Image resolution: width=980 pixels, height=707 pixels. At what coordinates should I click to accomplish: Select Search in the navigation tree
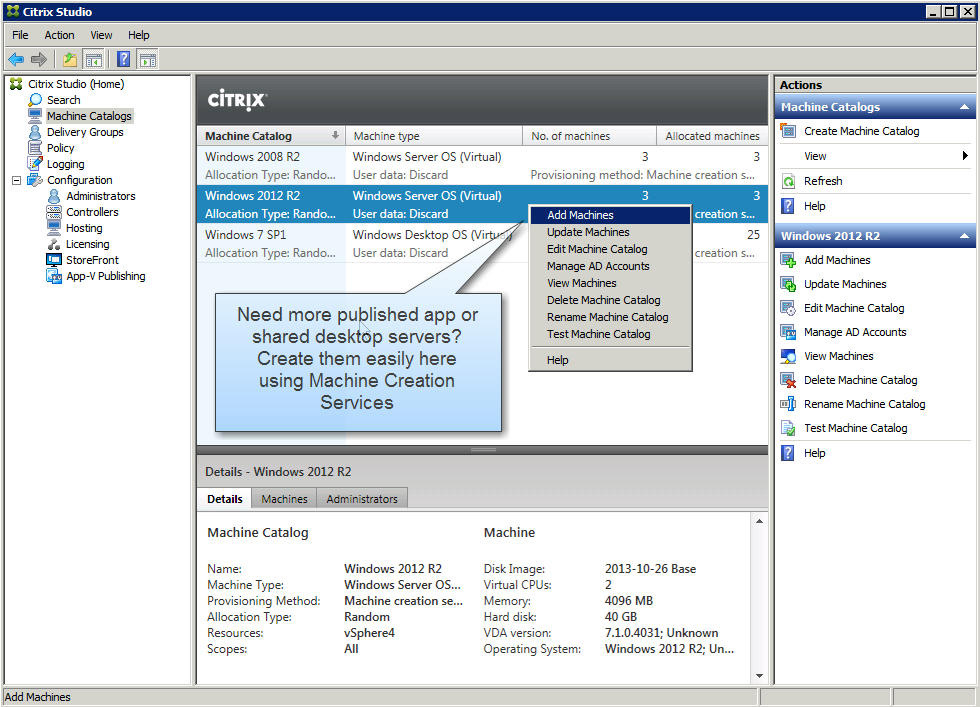pyautogui.click(x=64, y=100)
